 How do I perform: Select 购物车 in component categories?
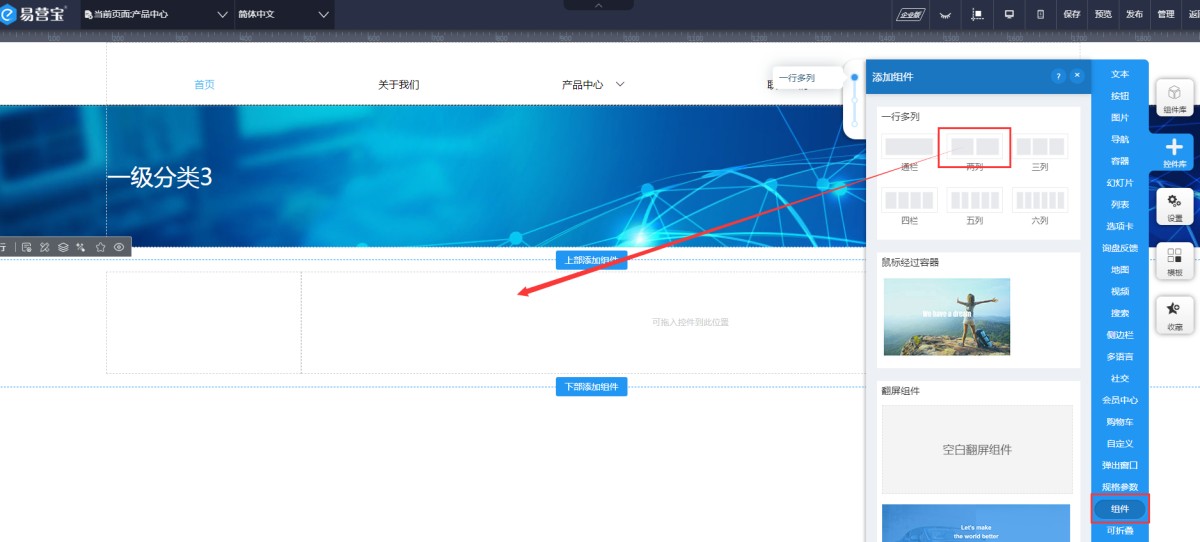tap(1120, 422)
